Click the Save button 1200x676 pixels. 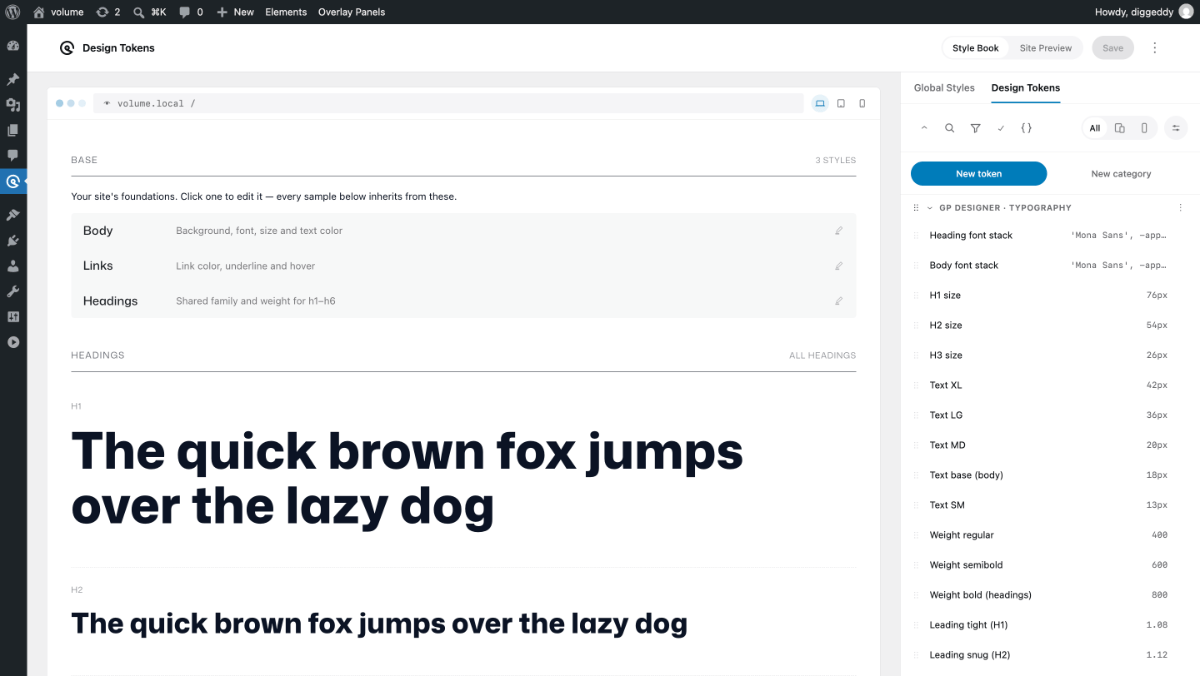[1113, 48]
